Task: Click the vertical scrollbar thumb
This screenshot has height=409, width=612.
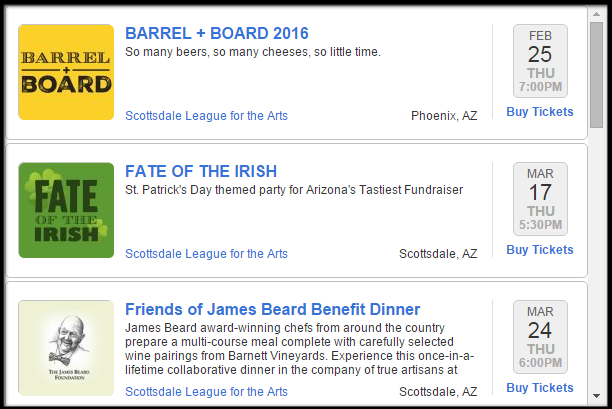Action: click(596, 75)
